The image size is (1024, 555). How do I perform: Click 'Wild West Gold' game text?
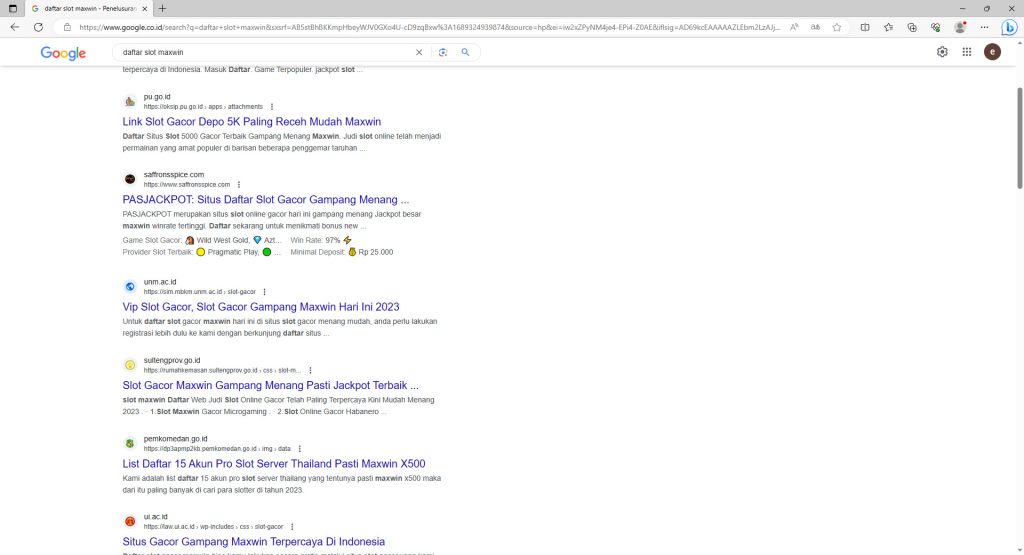223,240
